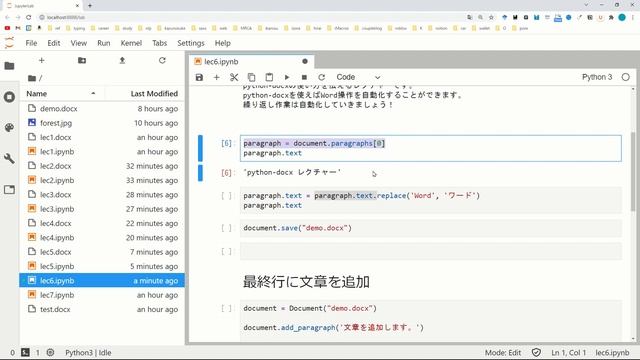Screen dimensions: 640x360
Task: Restart the kernel
Action: pos(322,77)
